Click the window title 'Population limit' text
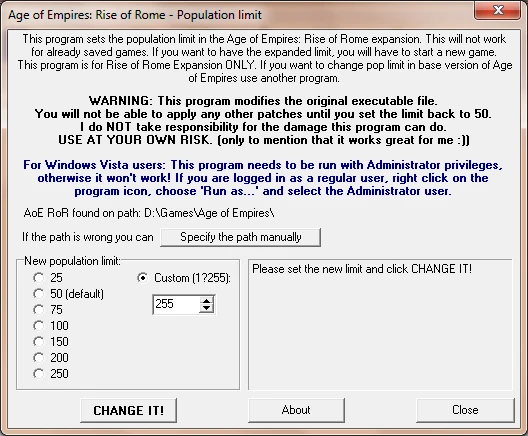 pos(219,15)
